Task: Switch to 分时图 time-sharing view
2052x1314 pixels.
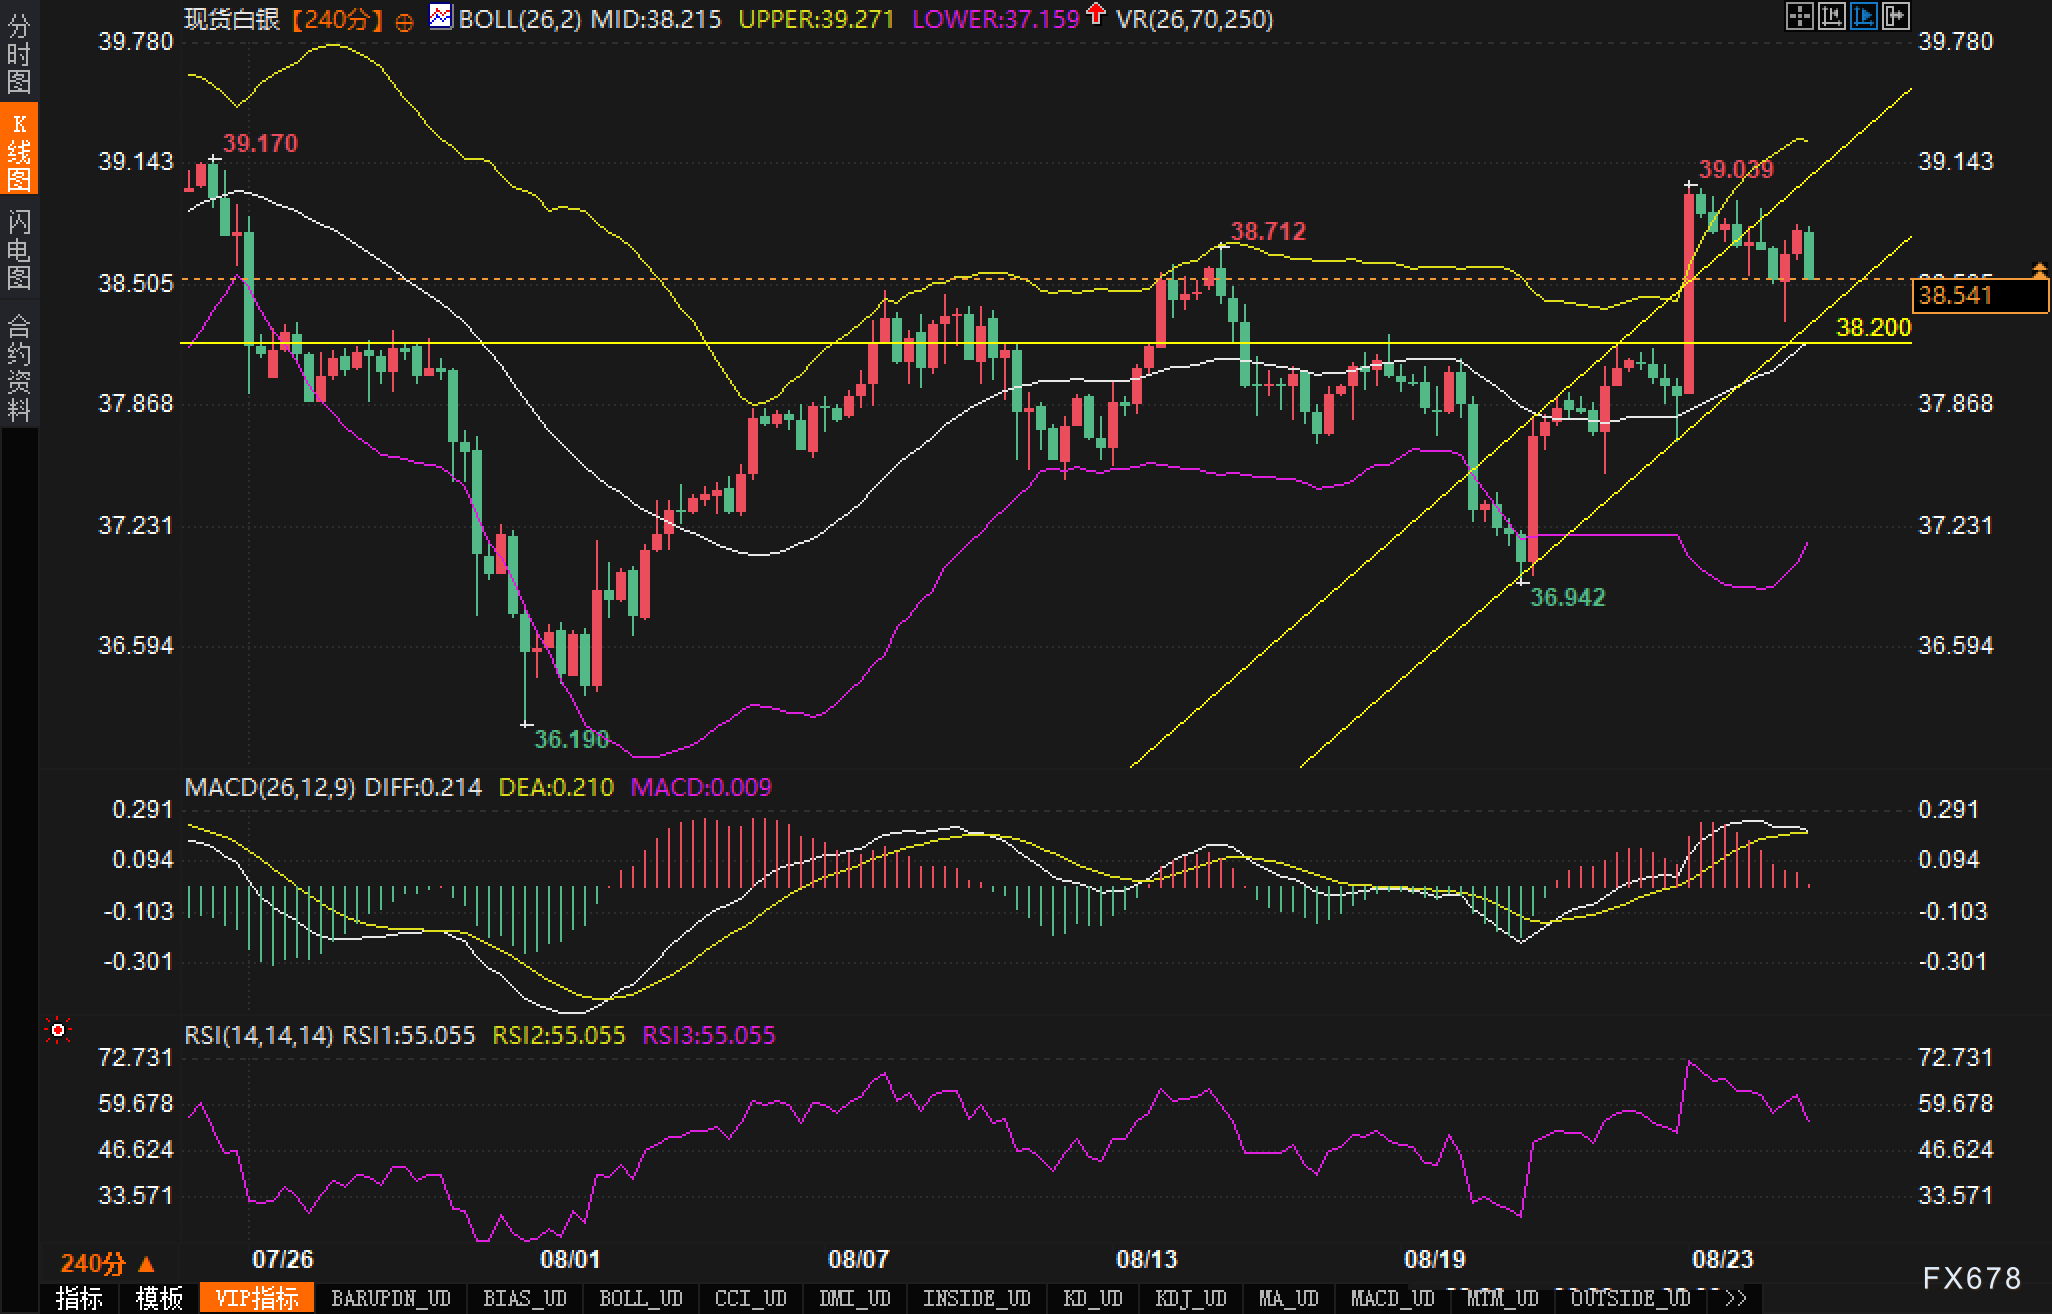Action: coord(19,53)
